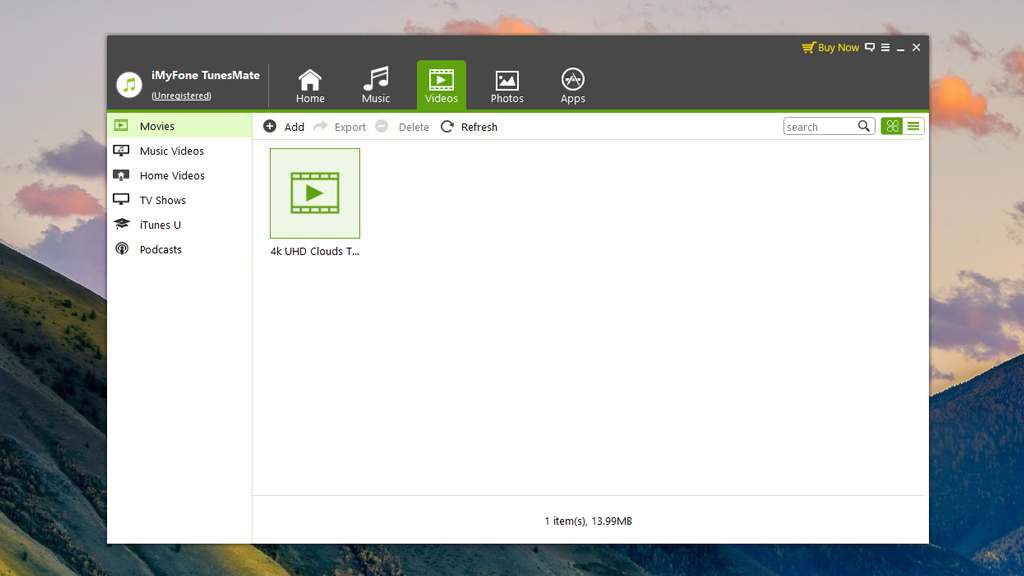The width and height of the screenshot is (1024, 576).
Task: Select Movies in the sidebar
Action: click(x=180, y=126)
